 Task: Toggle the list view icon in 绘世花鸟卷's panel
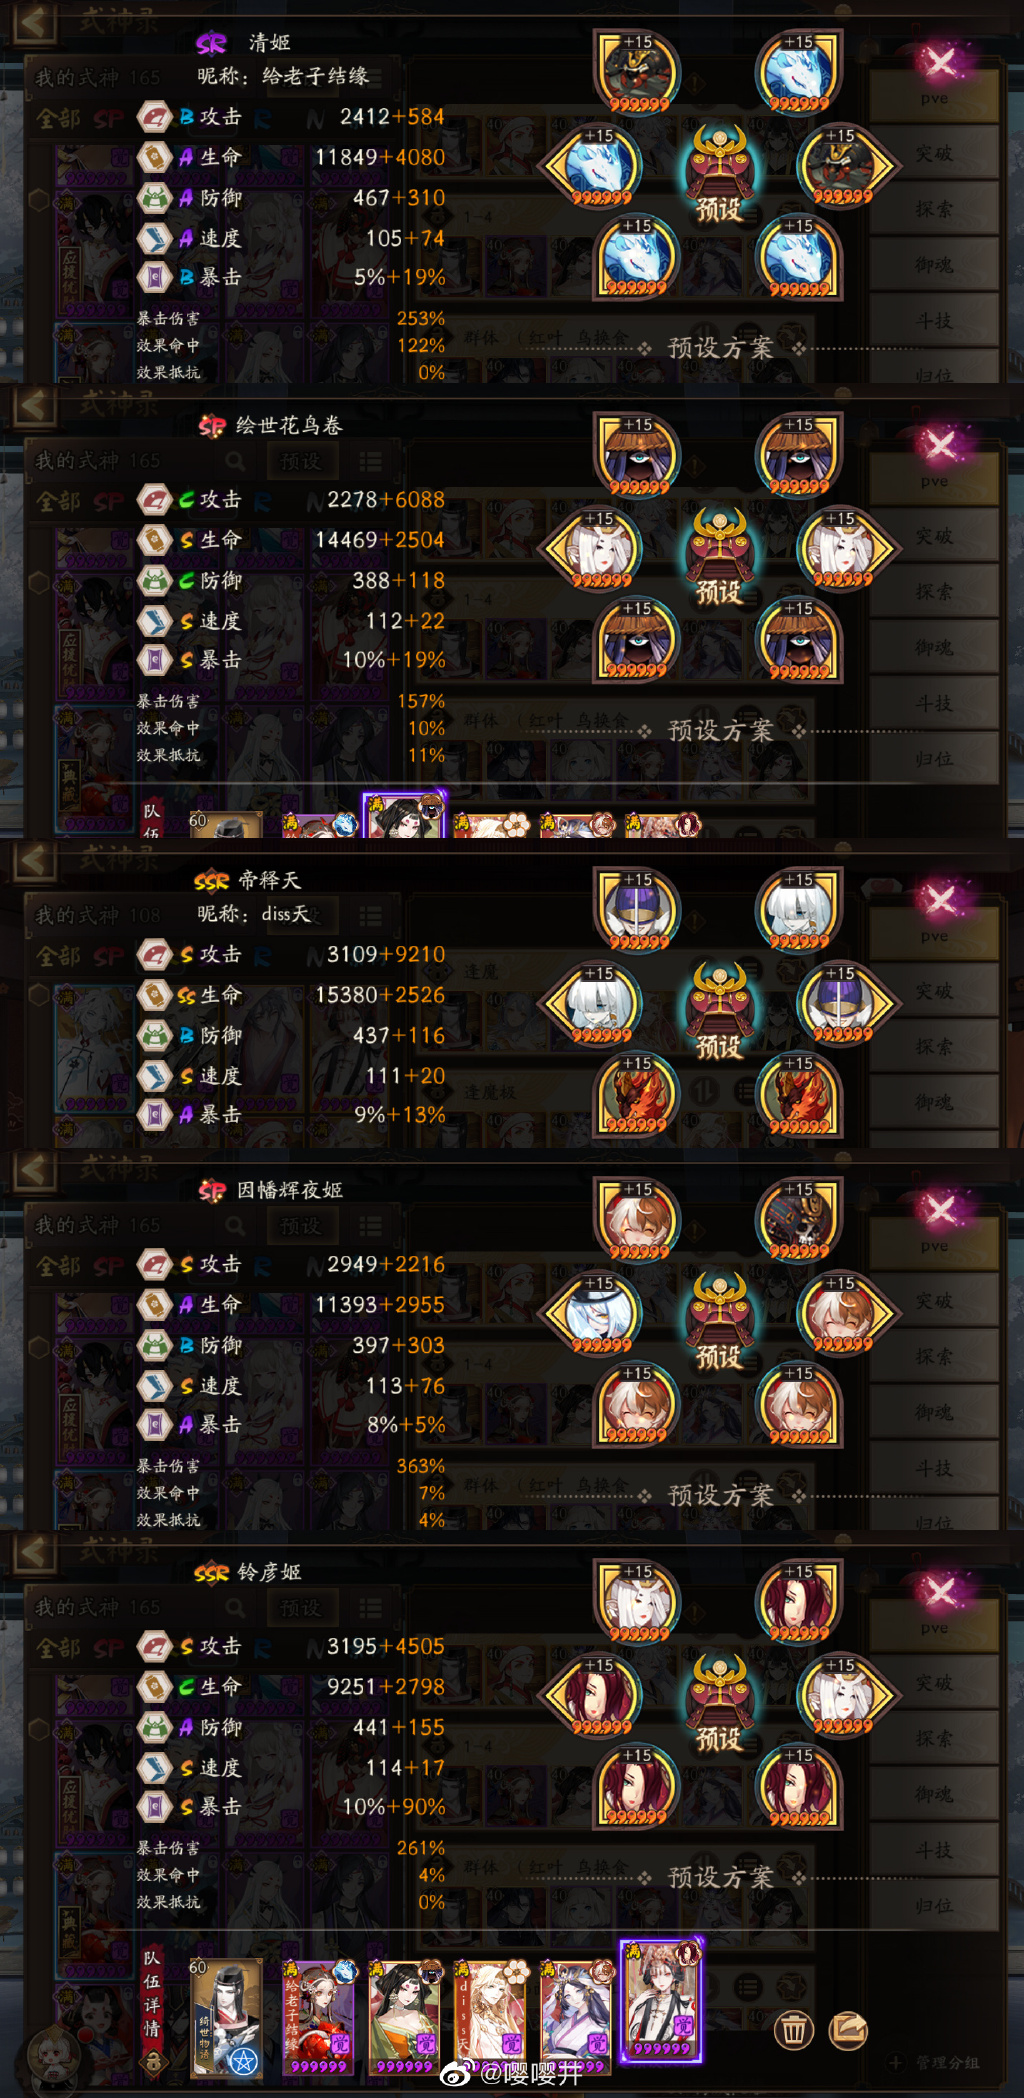[371, 462]
